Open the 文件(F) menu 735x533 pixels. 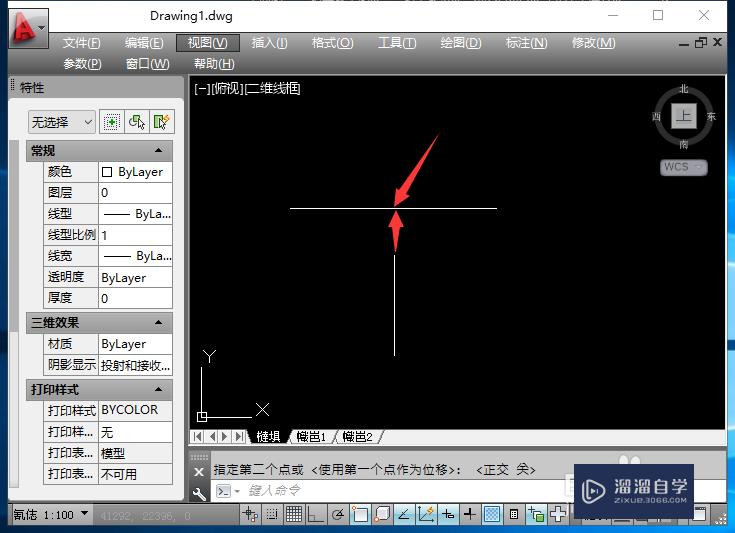pyautogui.click(x=81, y=43)
